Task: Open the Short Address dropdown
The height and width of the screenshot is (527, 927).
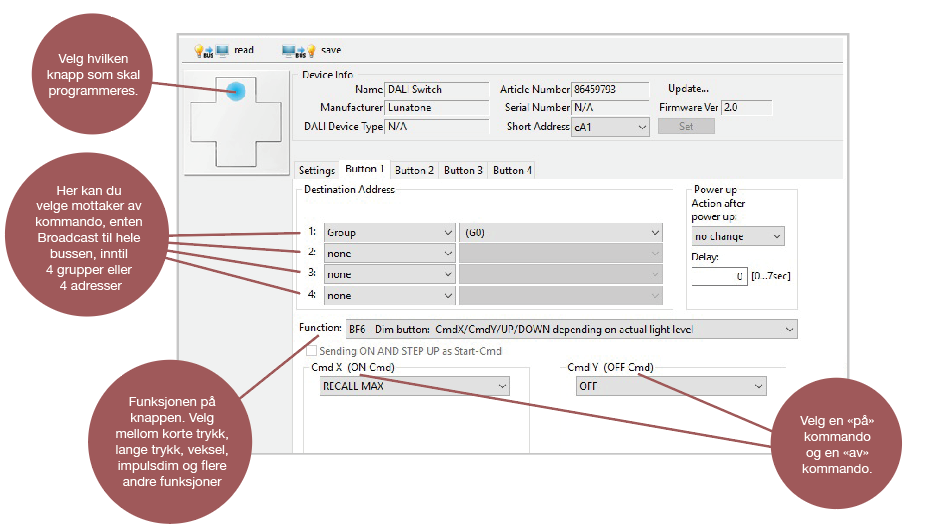Action: tap(610, 127)
